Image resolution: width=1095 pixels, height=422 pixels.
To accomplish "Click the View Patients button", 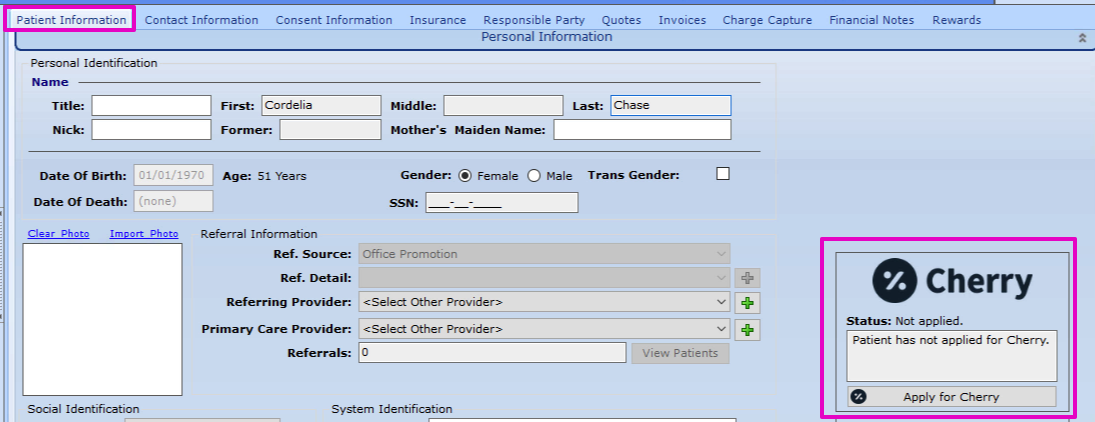I will (x=680, y=353).
